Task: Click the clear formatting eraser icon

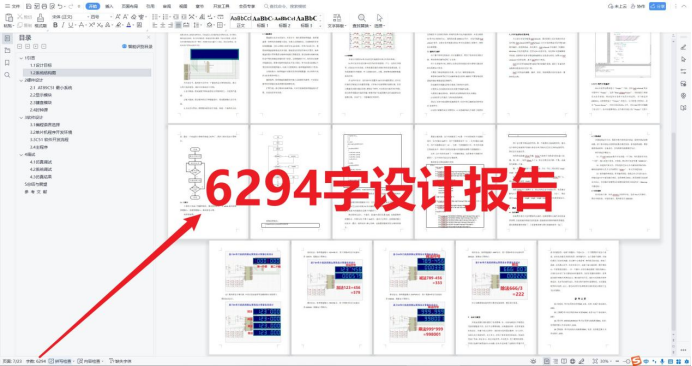Action: tap(134, 17)
